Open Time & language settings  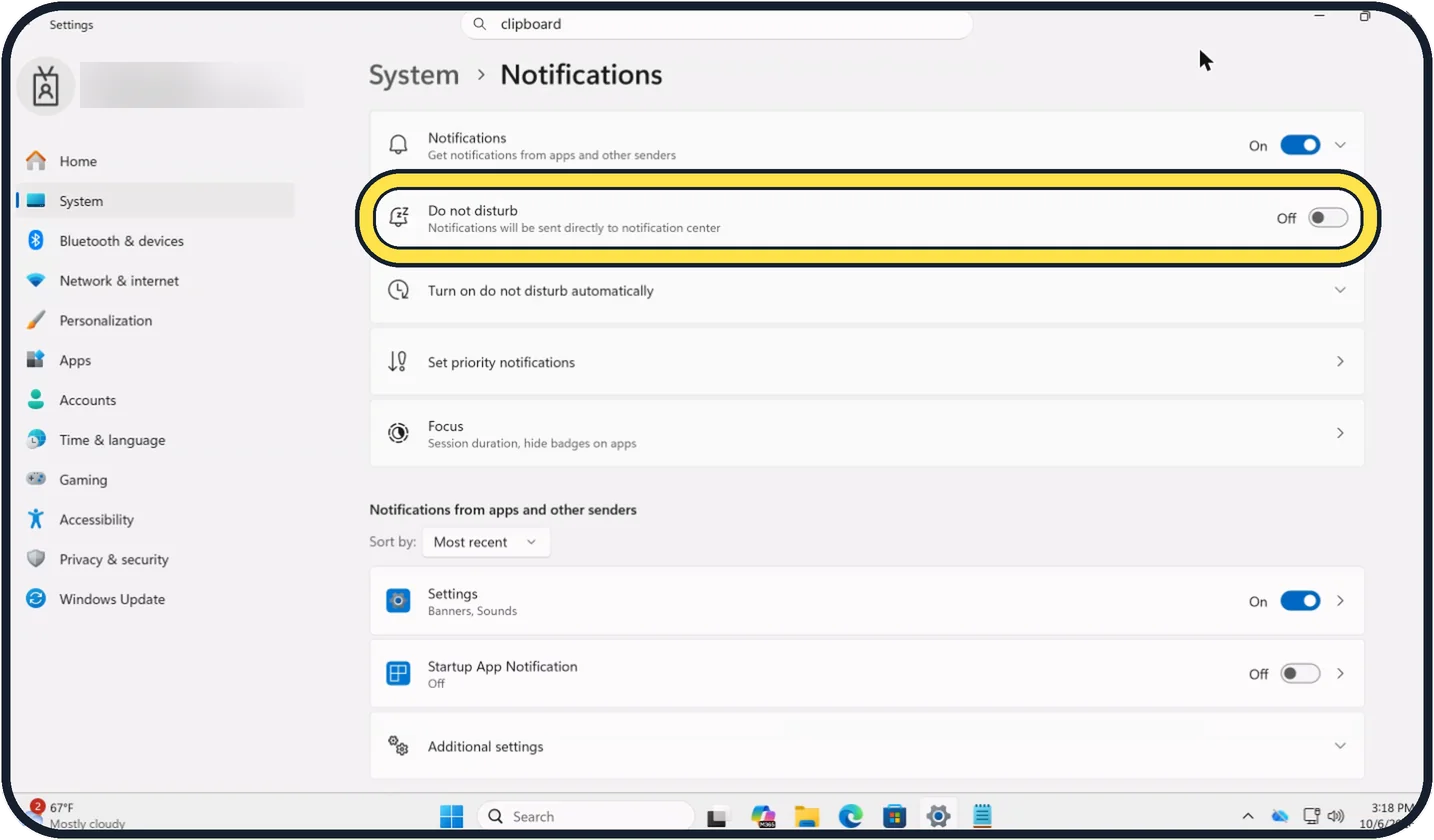[x=156, y=440]
